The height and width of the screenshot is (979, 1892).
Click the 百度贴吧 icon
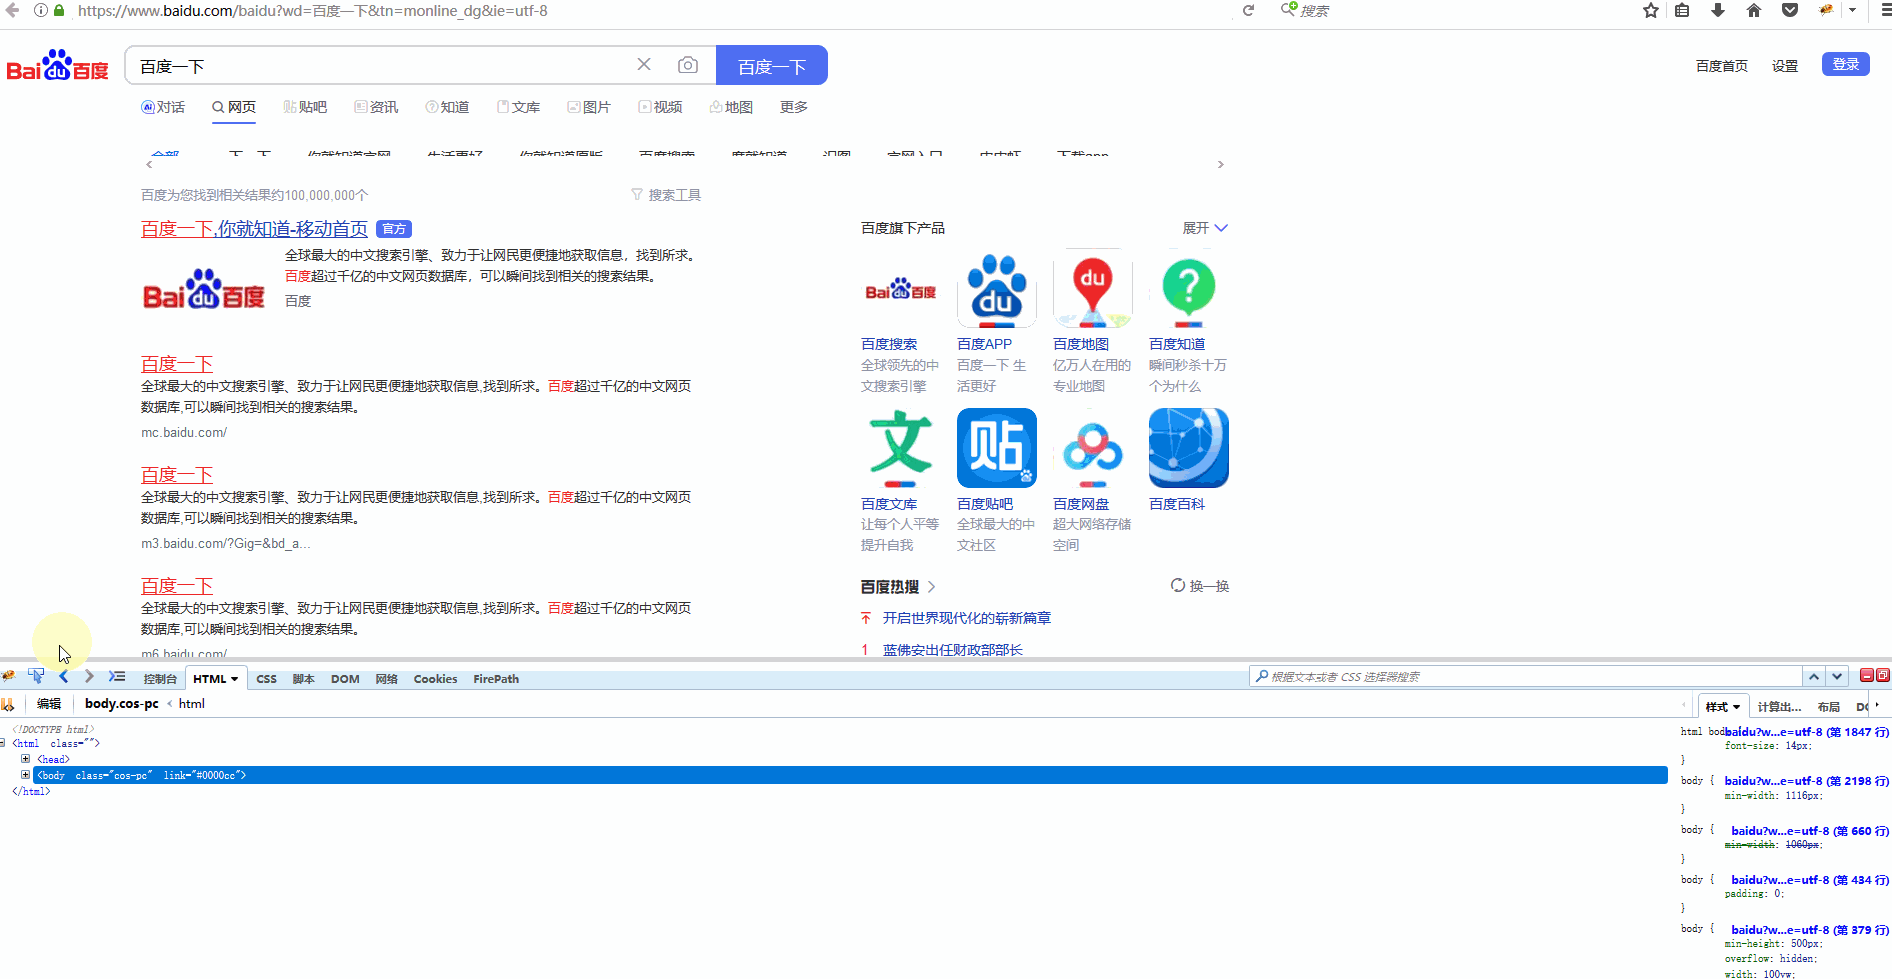tap(997, 448)
